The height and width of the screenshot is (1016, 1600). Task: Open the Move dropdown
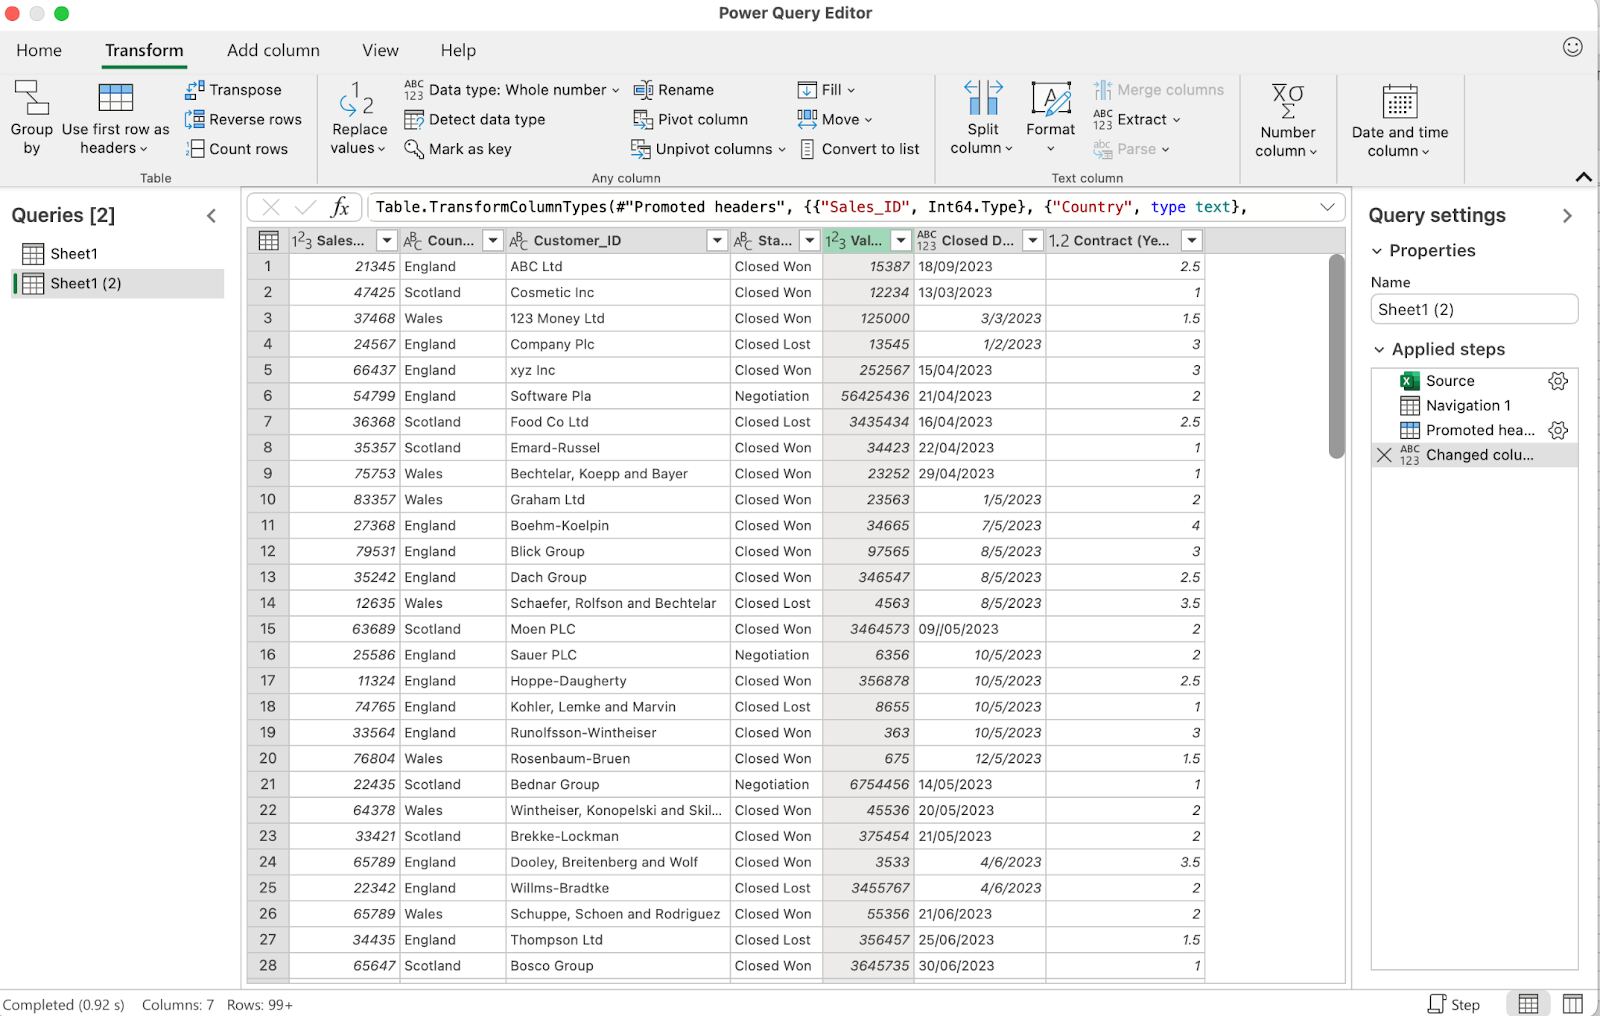[x=835, y=119]
